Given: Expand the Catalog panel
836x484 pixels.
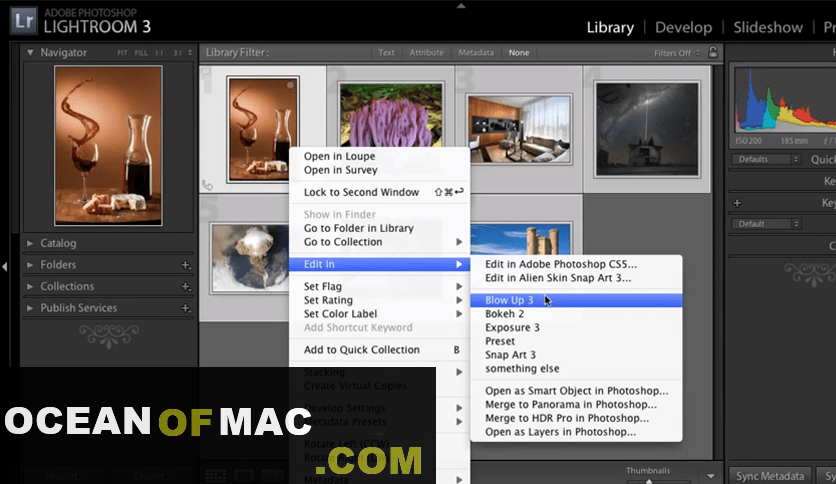Looking at the screenshot, I should coord(30,243).
